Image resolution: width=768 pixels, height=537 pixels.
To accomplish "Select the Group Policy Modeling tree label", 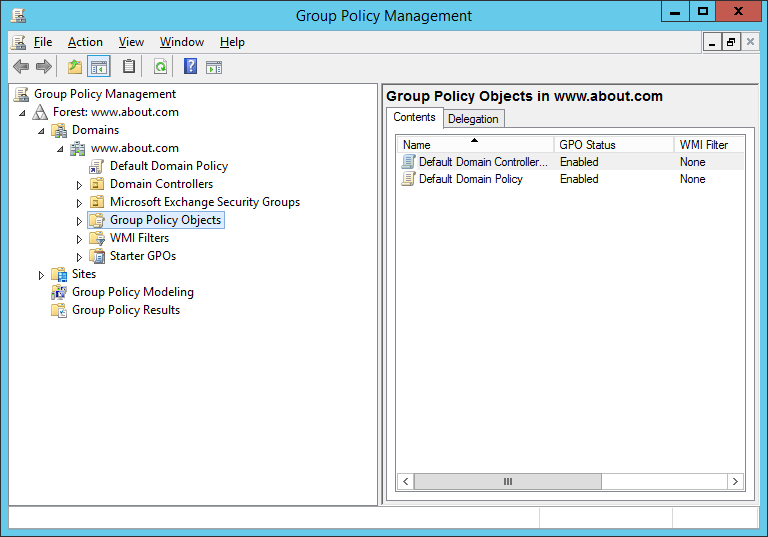I will pyautogui.click(x=133, y=293).
